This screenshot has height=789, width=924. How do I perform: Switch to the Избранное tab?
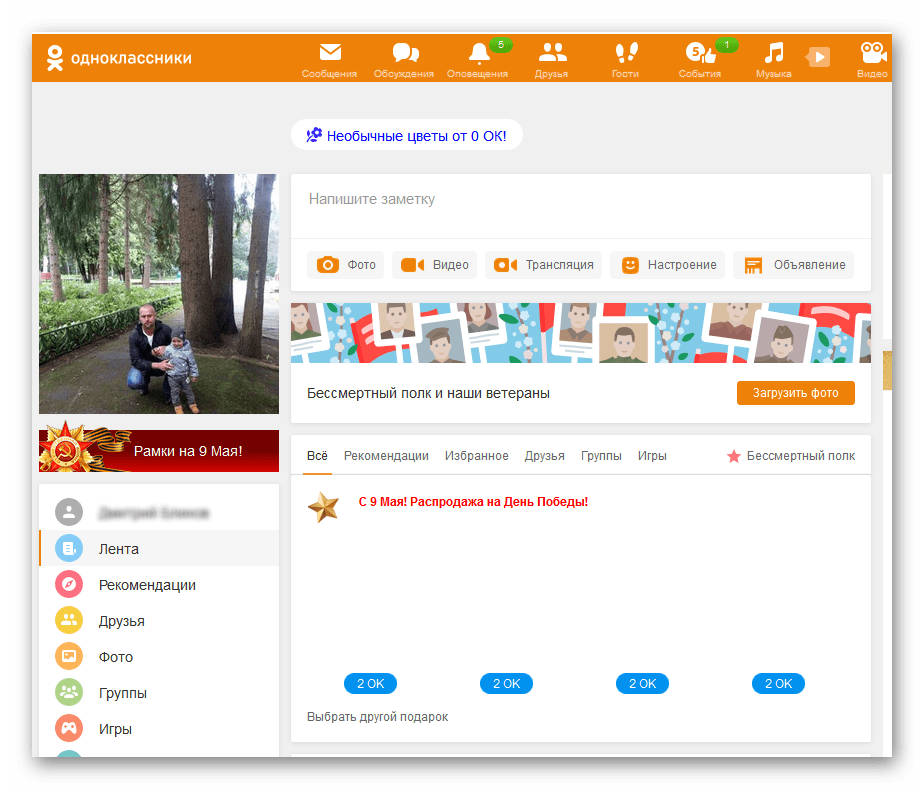[477, 455]
